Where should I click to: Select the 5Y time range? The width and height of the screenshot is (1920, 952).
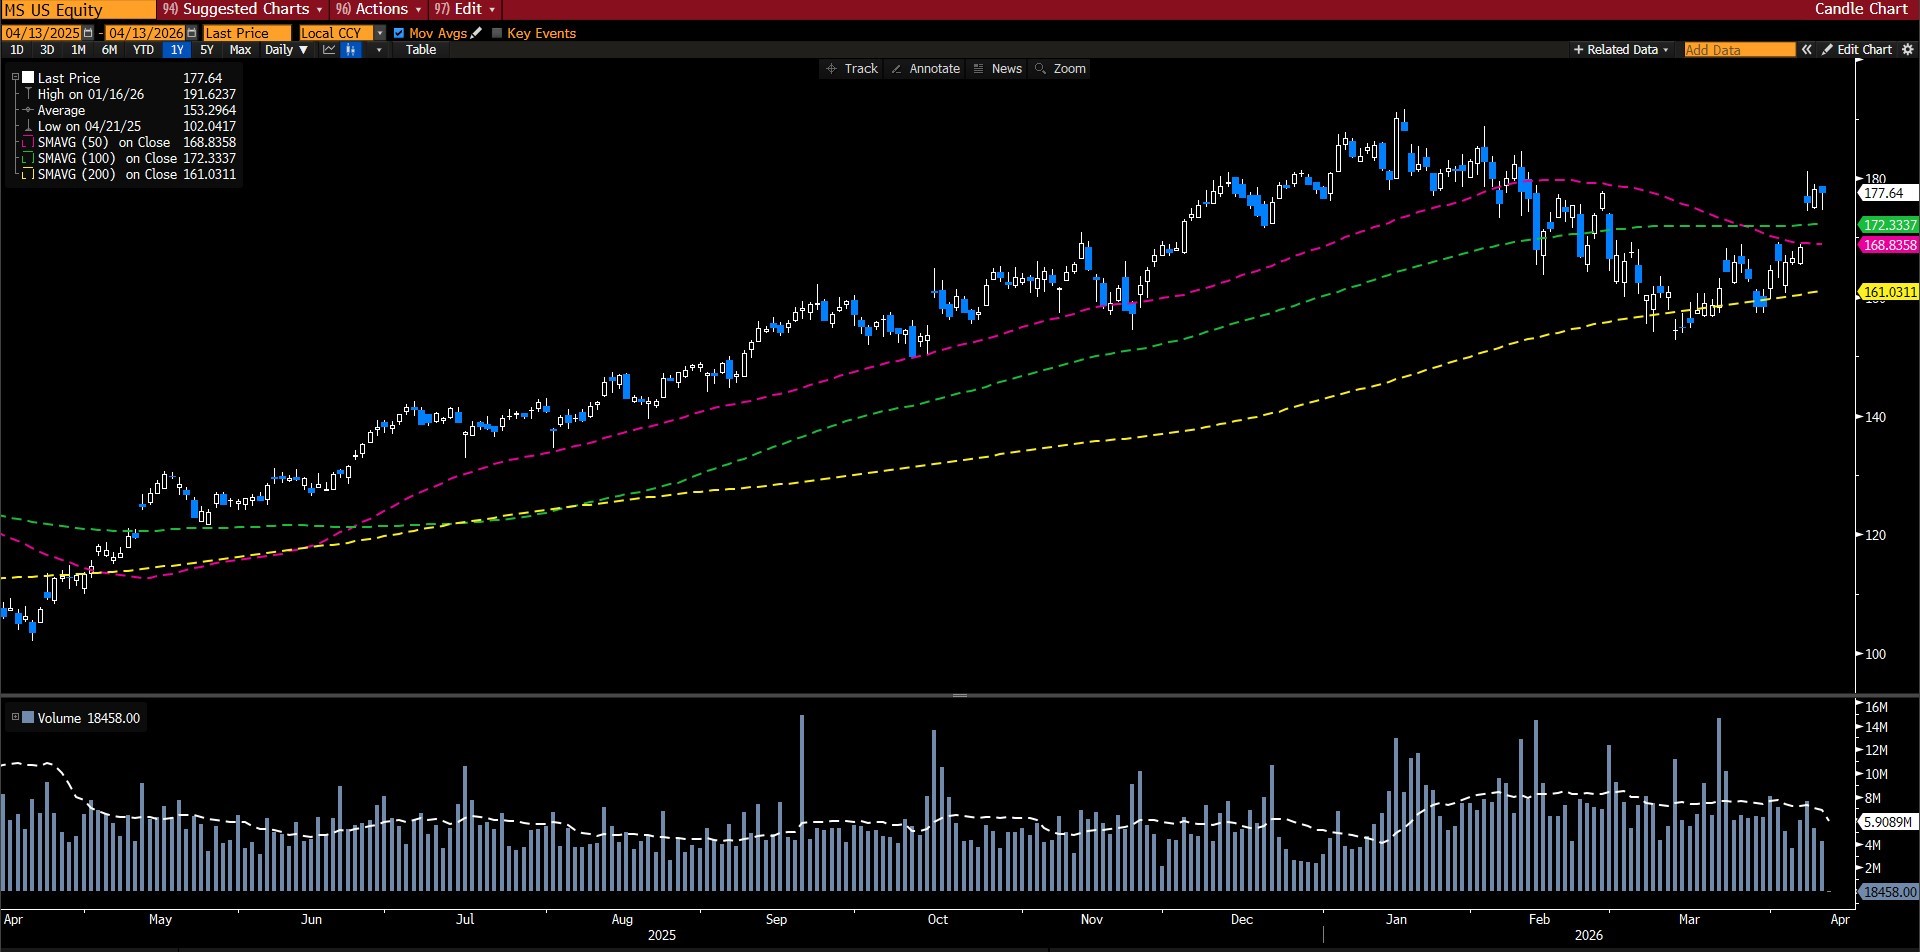[207, 50]
